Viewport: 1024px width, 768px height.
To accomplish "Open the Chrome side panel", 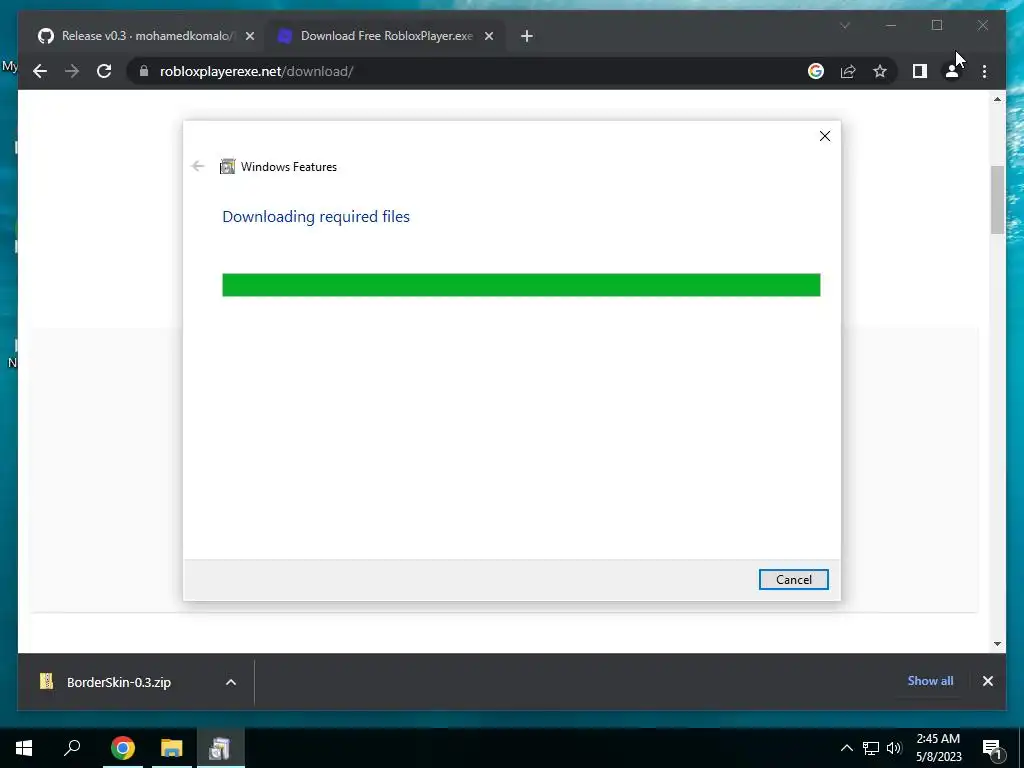I will [920, 71].
